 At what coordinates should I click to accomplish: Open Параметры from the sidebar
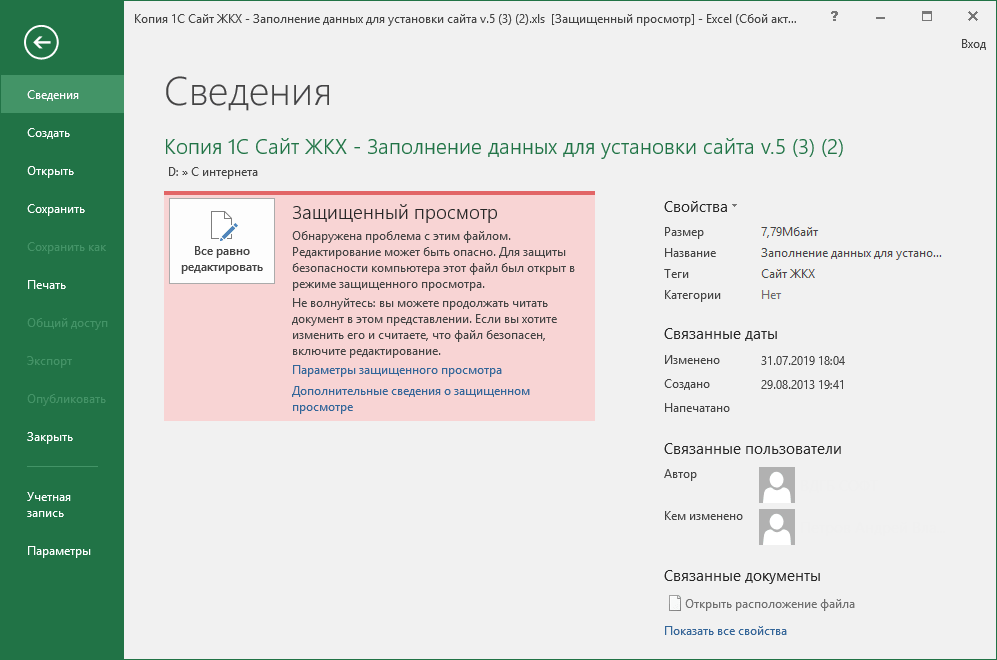pos(59,551)
